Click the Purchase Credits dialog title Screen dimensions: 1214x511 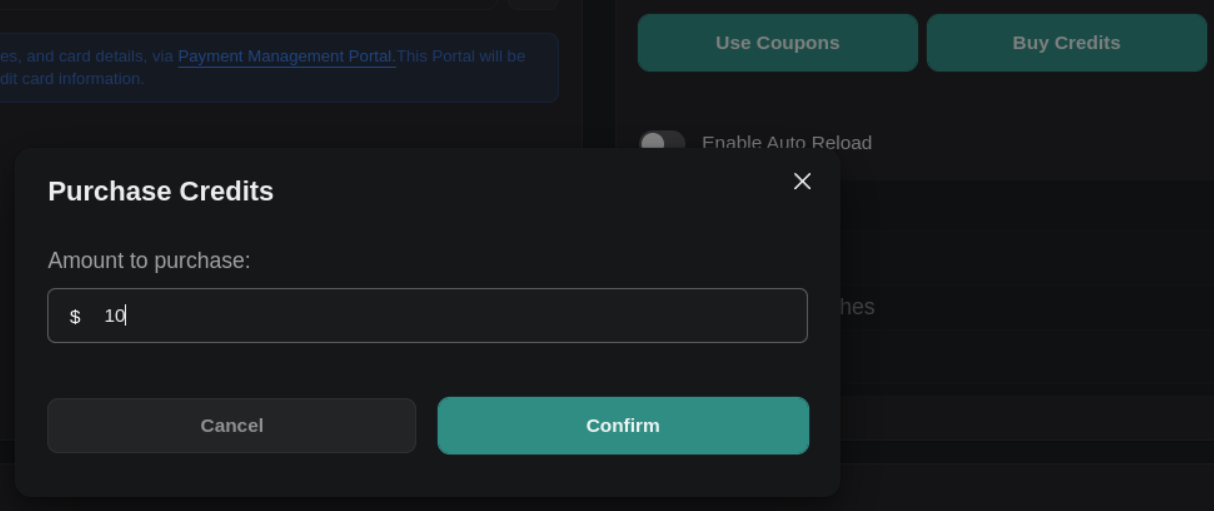161,191
